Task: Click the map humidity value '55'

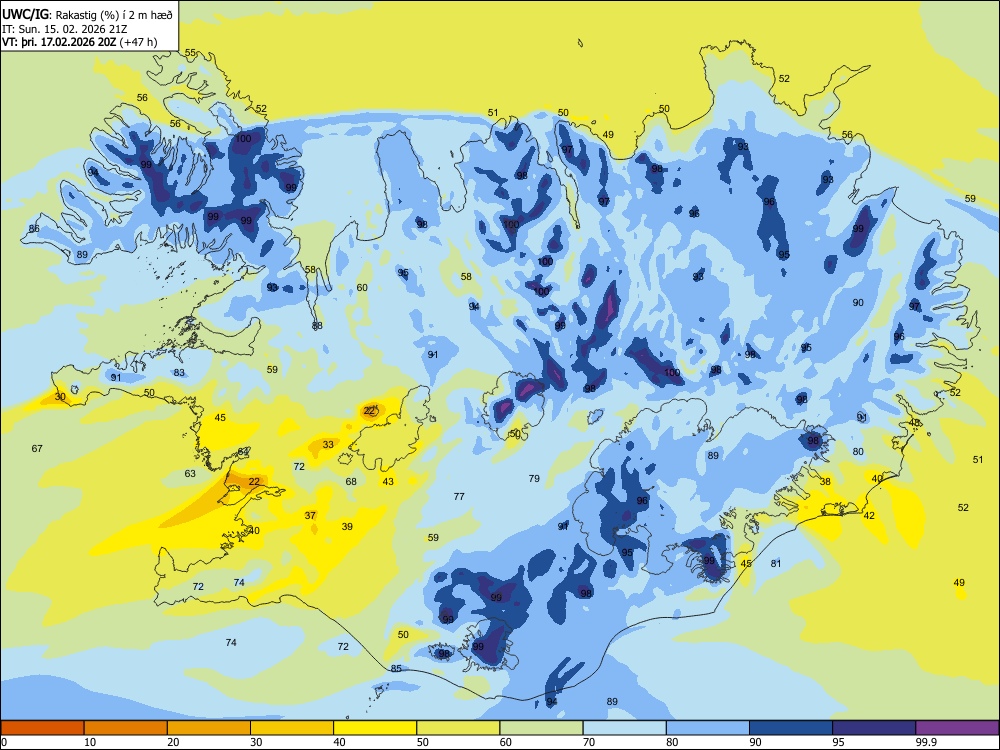Action: coord(190,53)
